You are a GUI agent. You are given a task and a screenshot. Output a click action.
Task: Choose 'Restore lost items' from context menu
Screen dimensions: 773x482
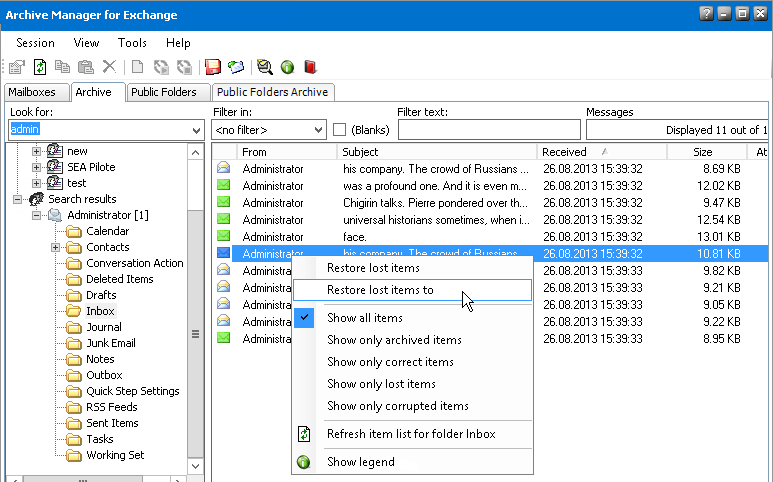[373, 268]
